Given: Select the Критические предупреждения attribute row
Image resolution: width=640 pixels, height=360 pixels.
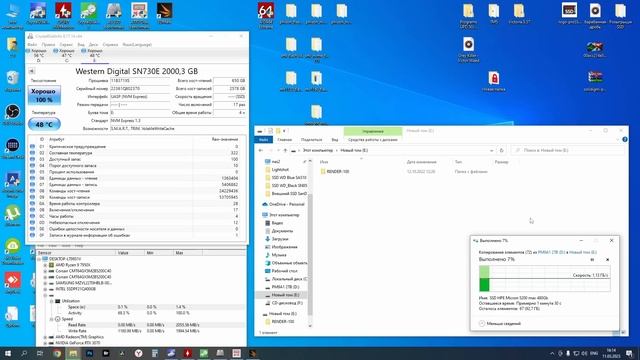Looking at the screenshot, I should 135,146.
